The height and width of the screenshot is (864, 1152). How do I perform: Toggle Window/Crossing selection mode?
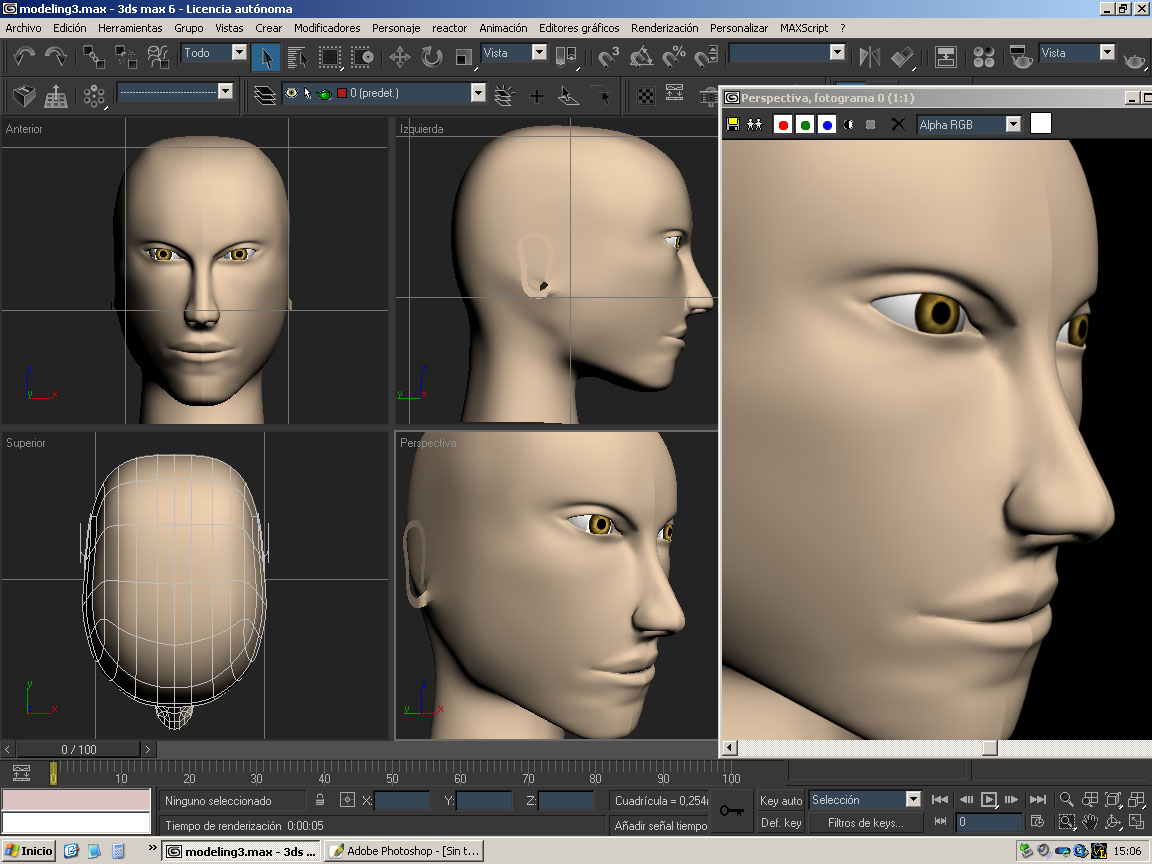tap(361, 57)
